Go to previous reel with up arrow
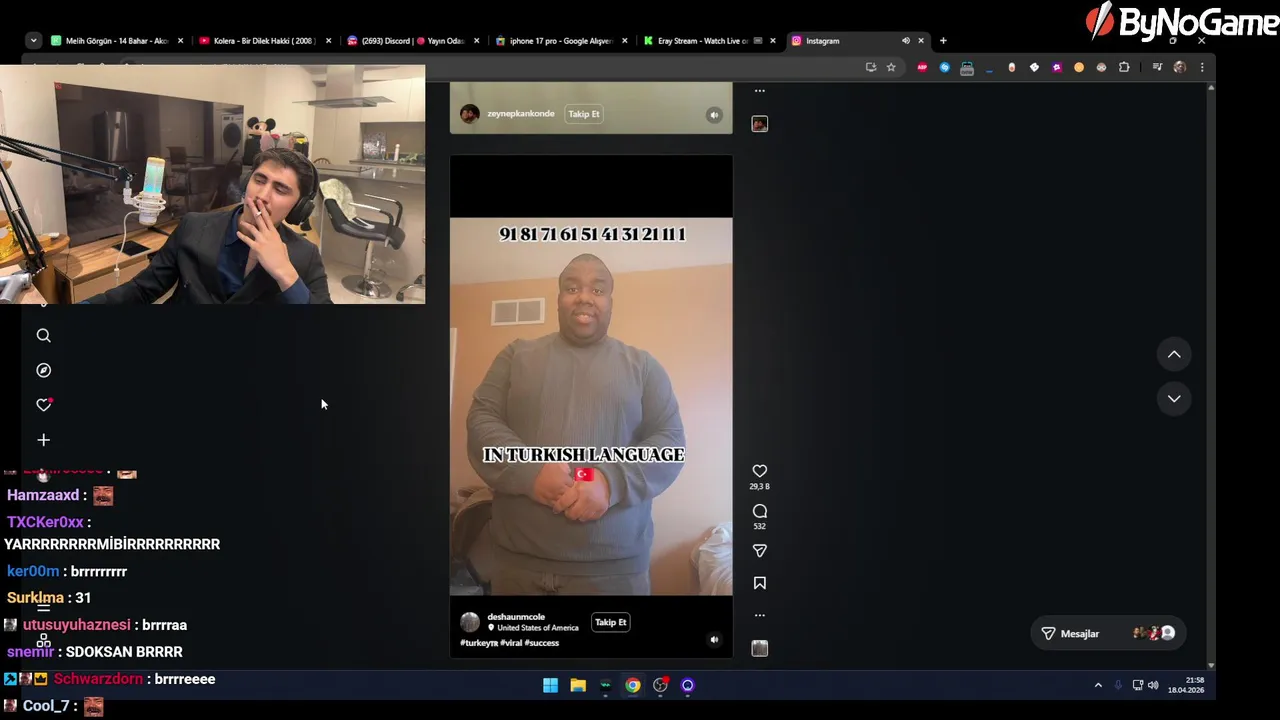1280x720 pixels. [1174, 354]
